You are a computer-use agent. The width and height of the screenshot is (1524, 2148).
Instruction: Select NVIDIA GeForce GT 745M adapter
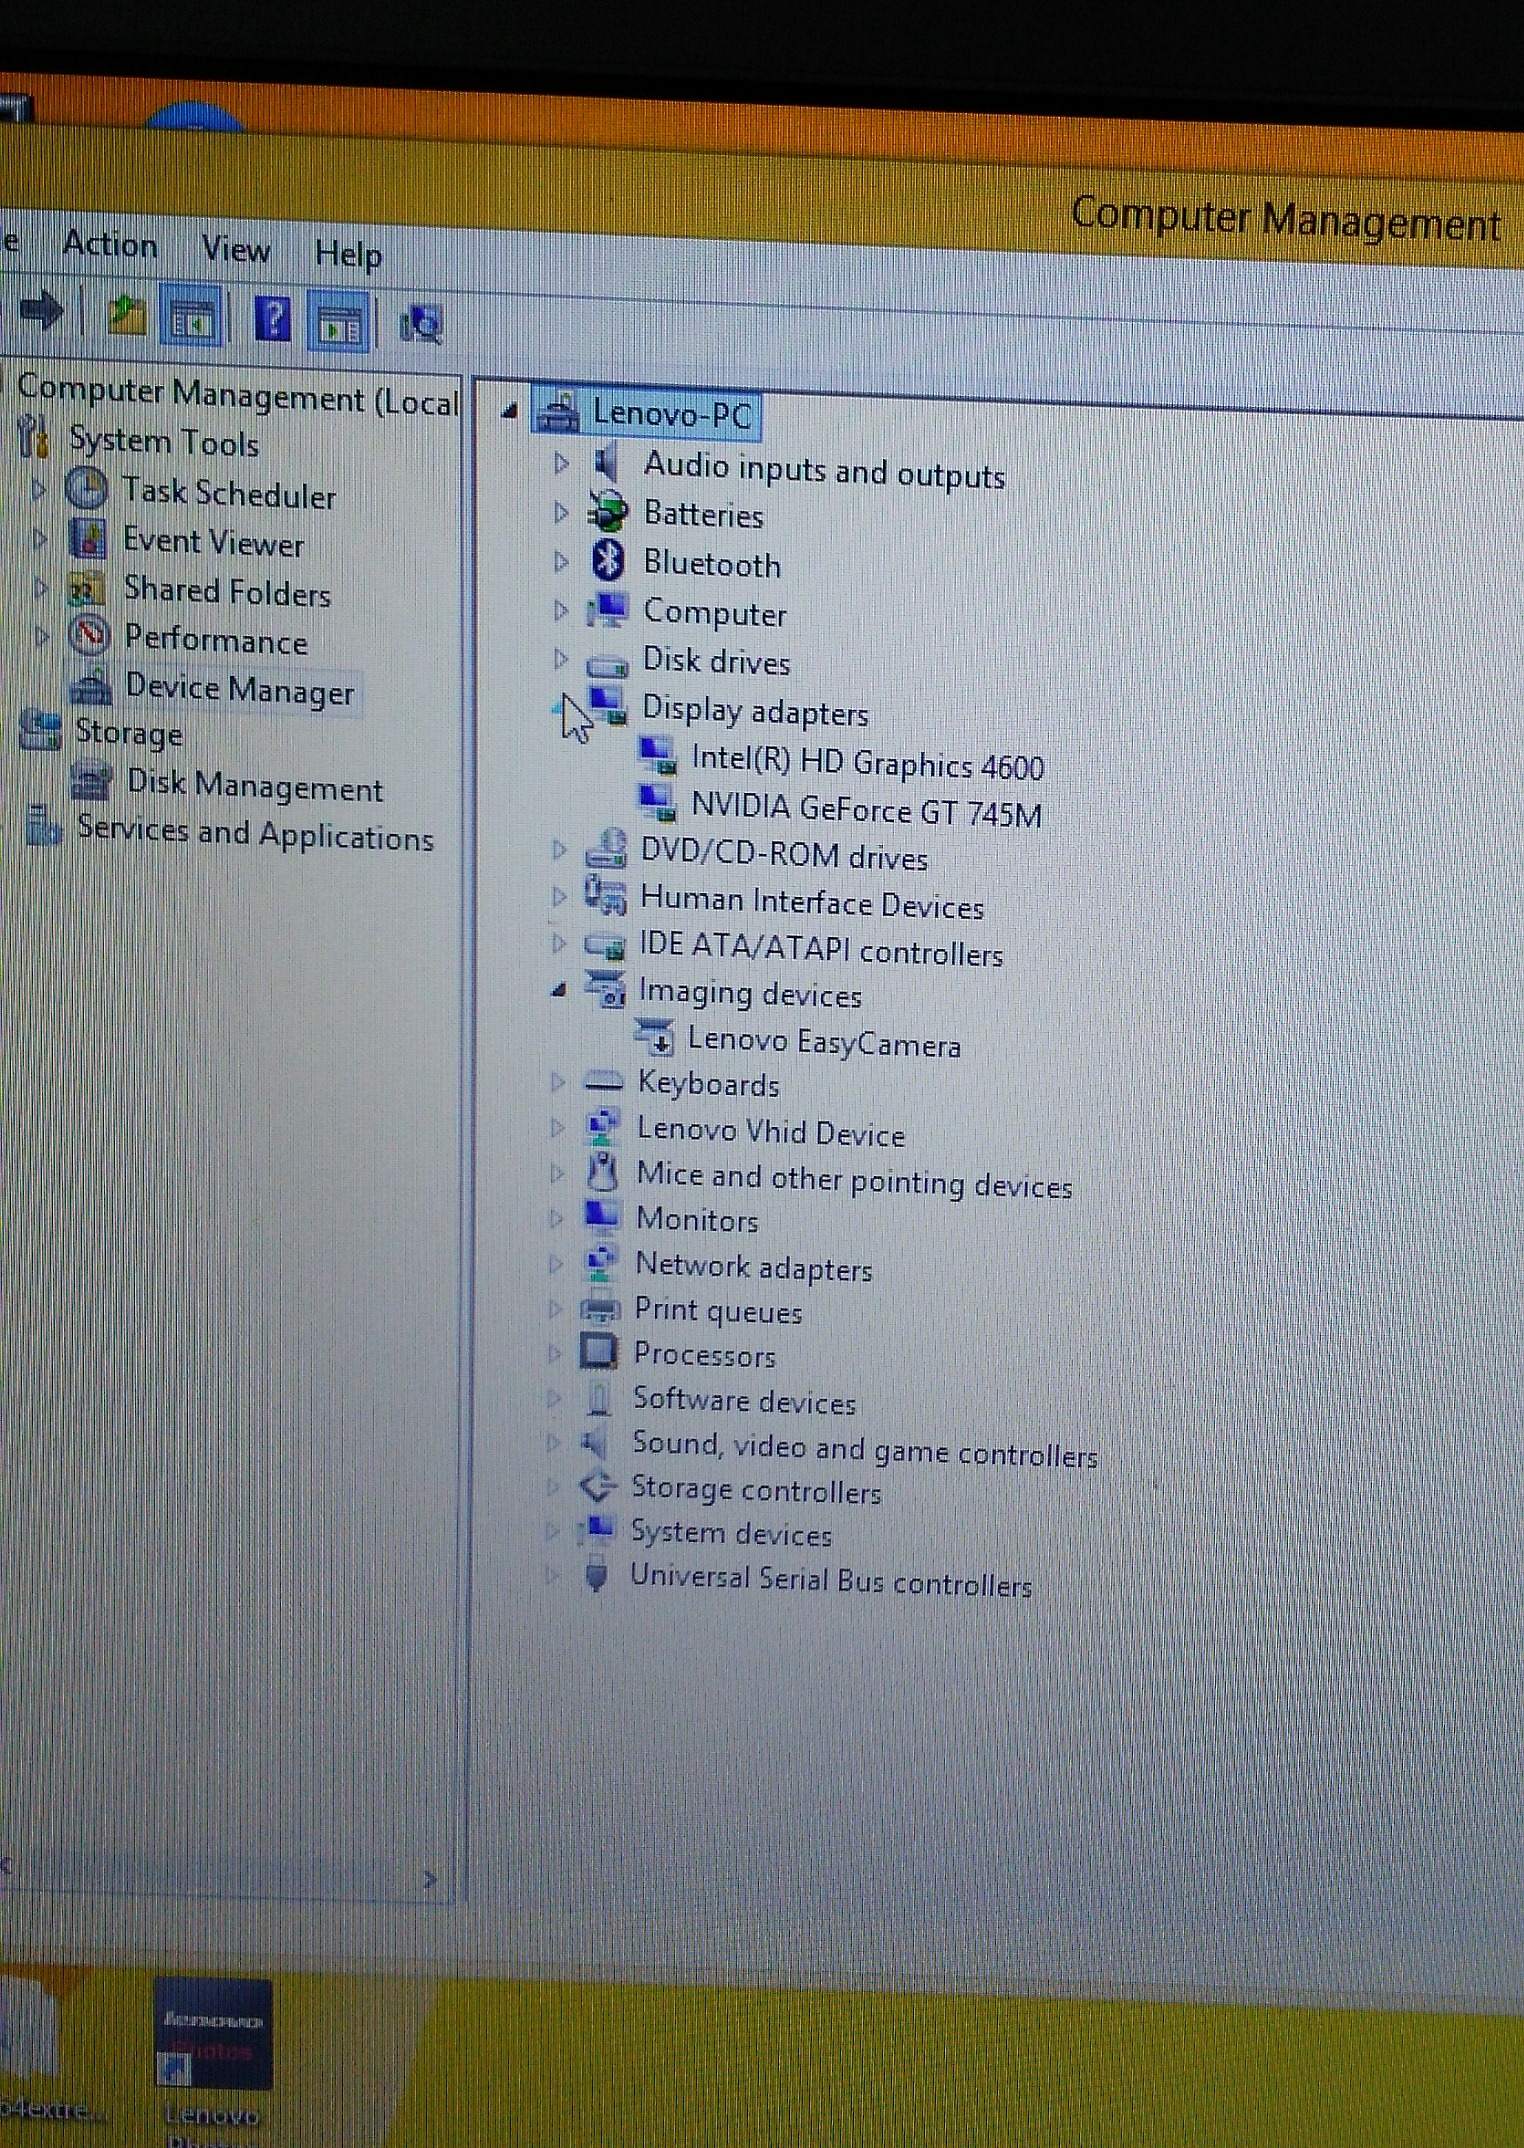866,811
